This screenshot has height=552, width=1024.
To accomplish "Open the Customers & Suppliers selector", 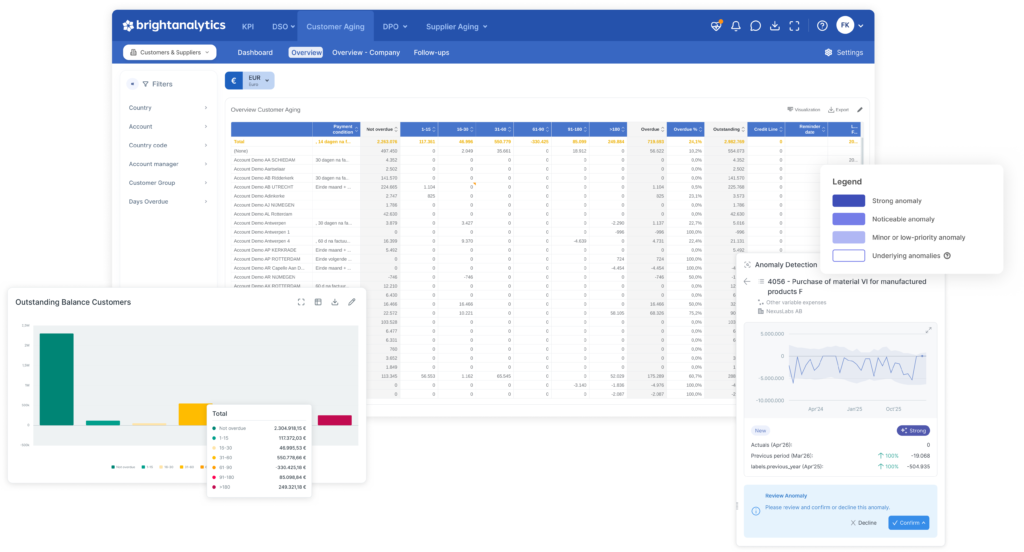I will click(x=170, y=52).
